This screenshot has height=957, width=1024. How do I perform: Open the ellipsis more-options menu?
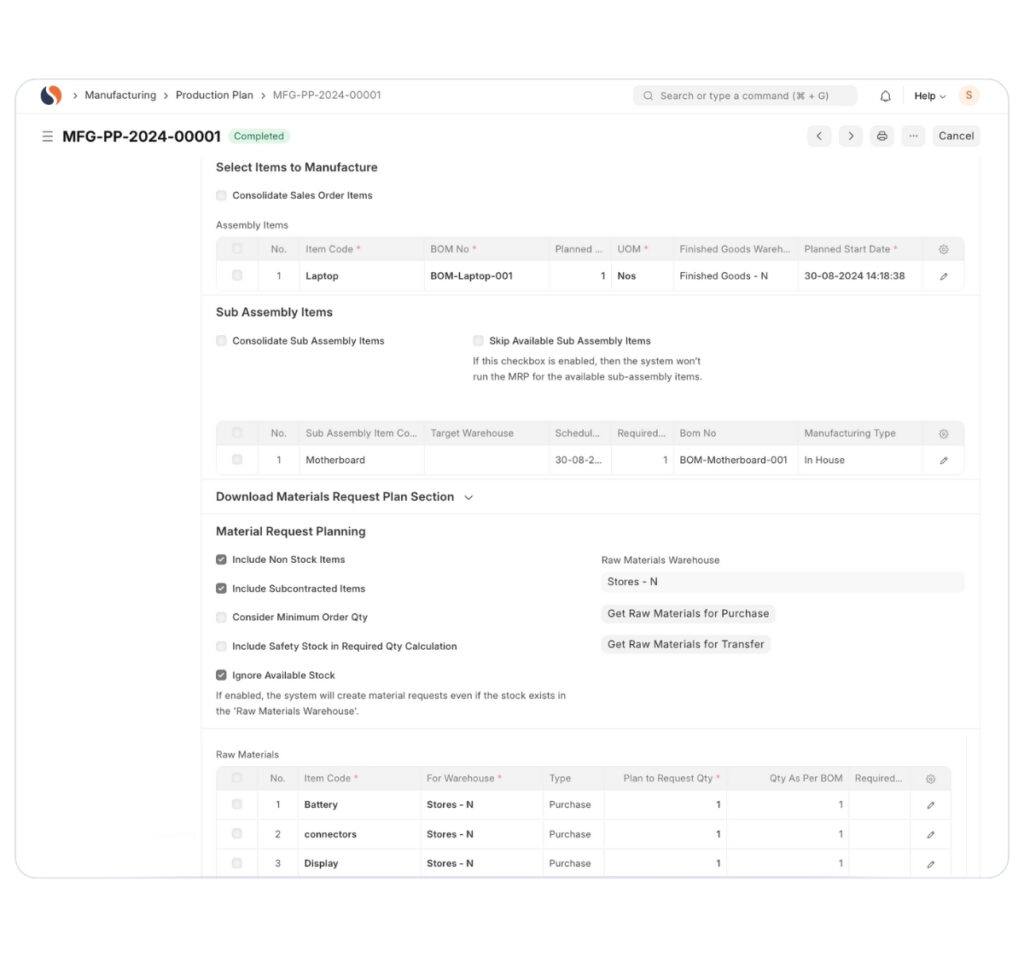[x=913, y=136]
